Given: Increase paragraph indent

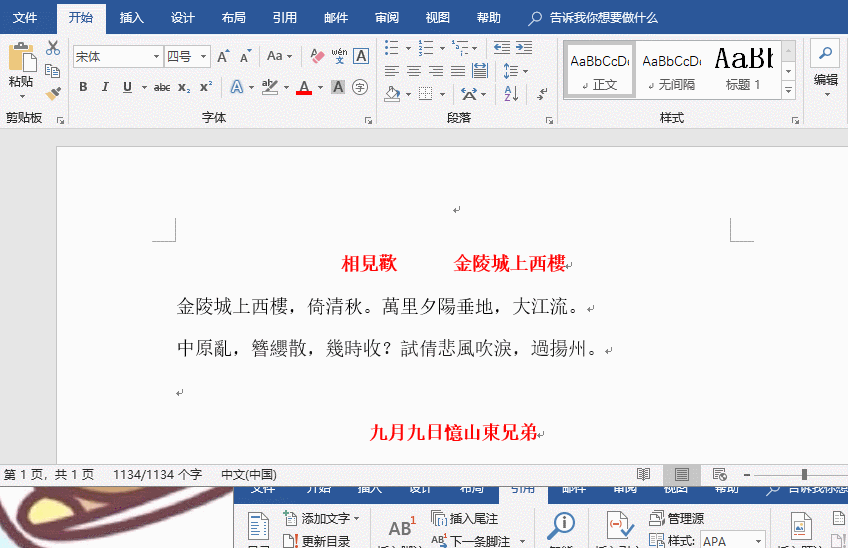Looking at the screenshot, I should 524,48.
